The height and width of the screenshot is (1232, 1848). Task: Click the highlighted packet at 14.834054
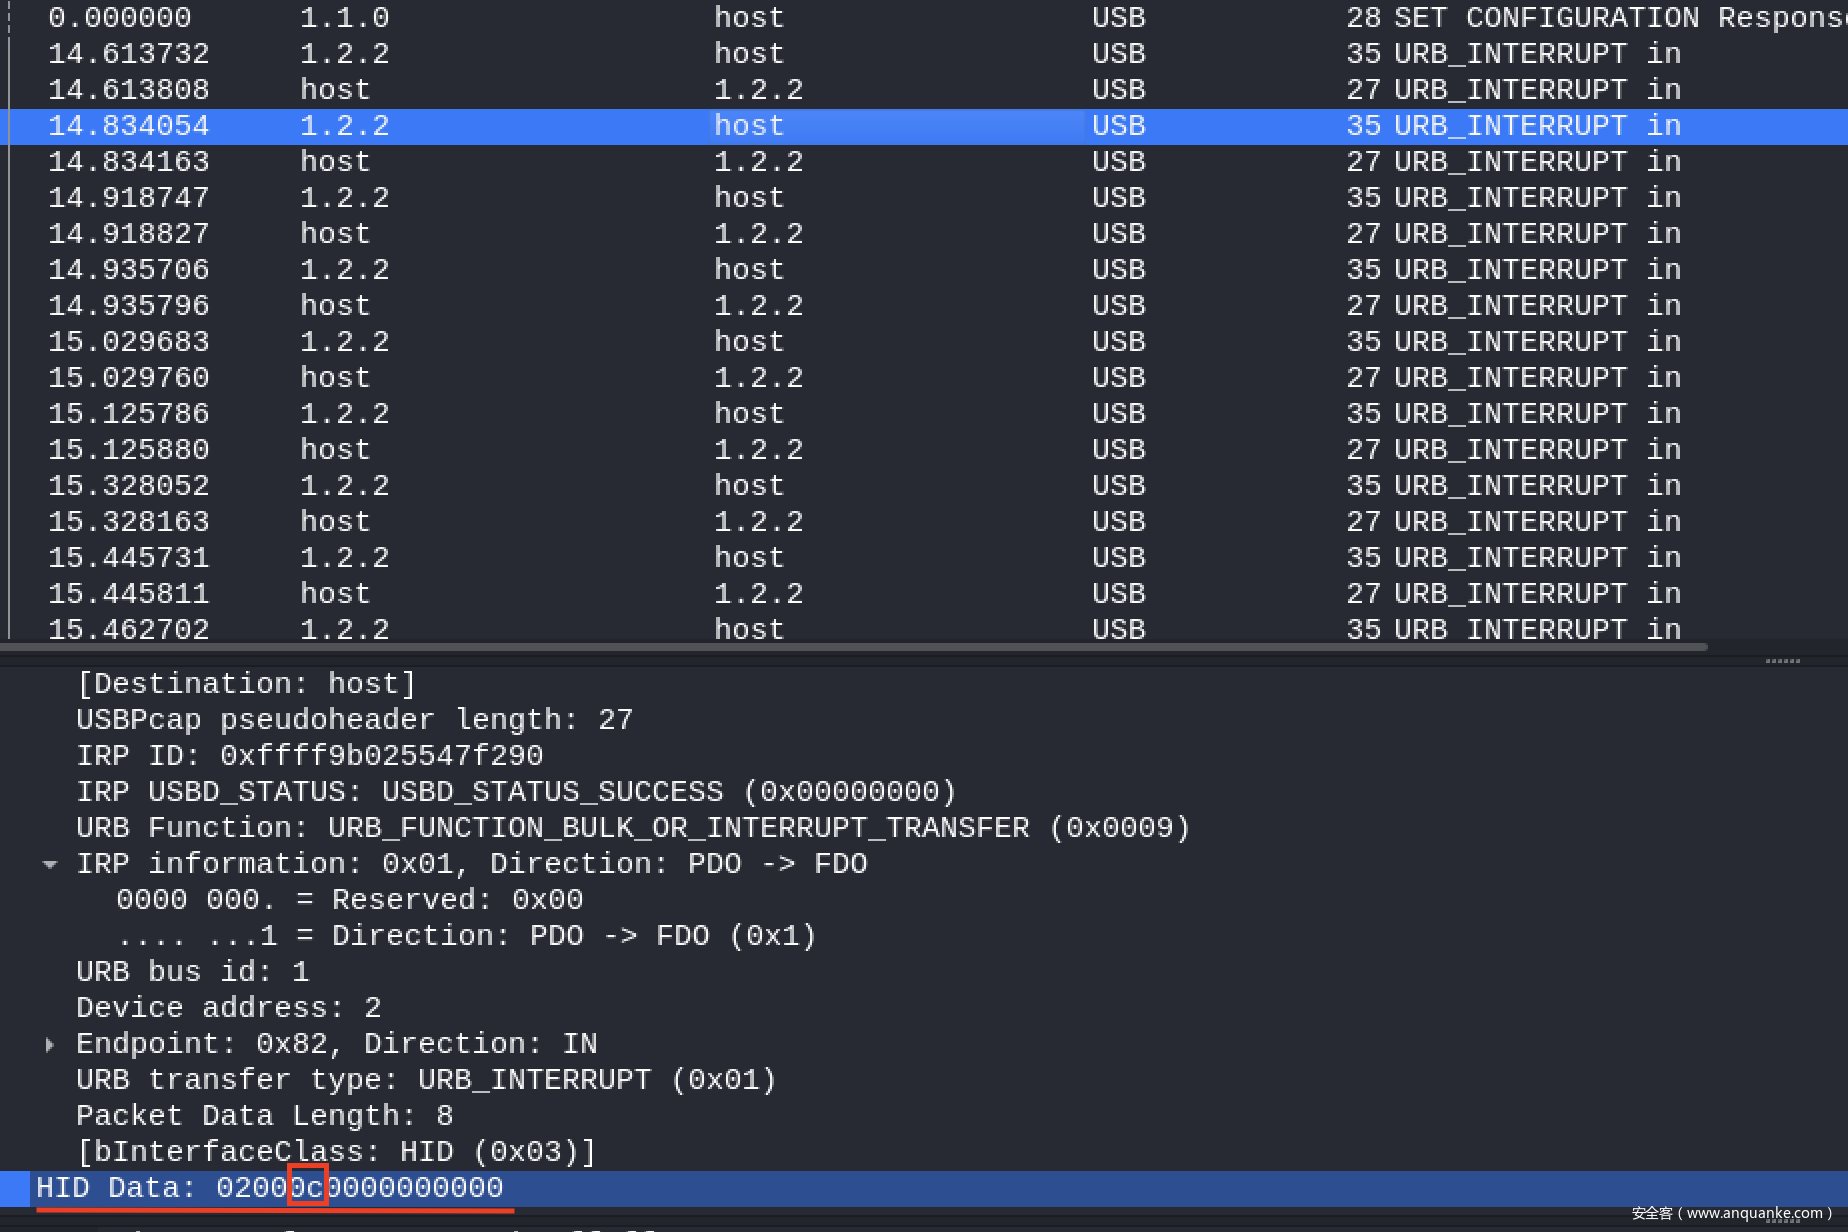pyautogui.click(x=129, y=126)
